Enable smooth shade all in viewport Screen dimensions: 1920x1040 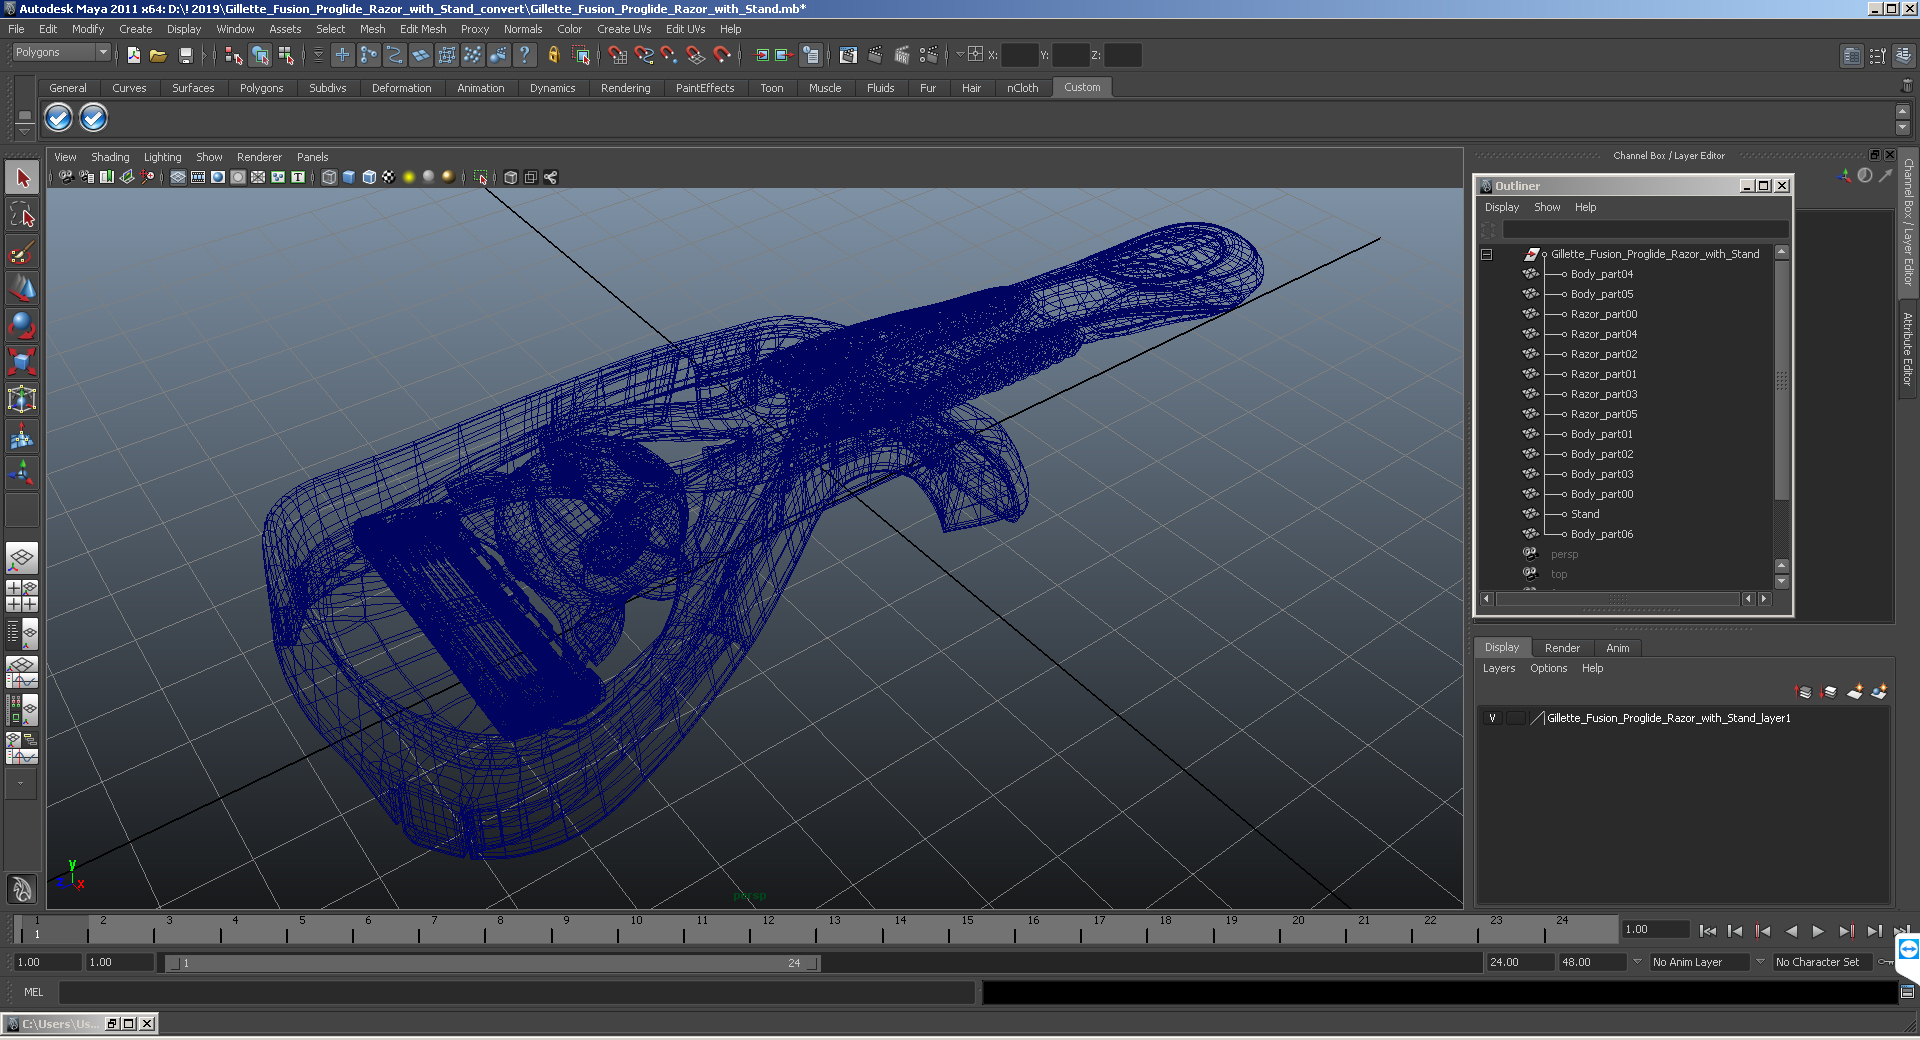click(x=349, y=177)
